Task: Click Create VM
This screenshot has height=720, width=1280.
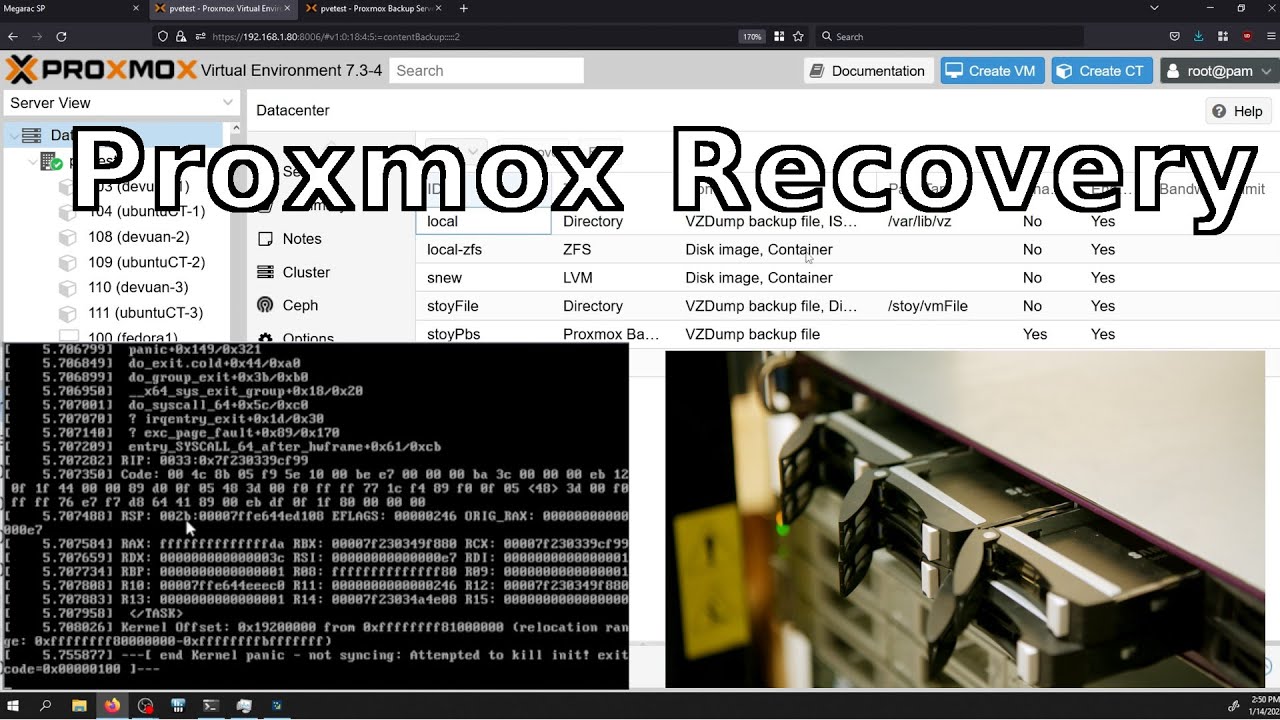Action: pos(992,70)
